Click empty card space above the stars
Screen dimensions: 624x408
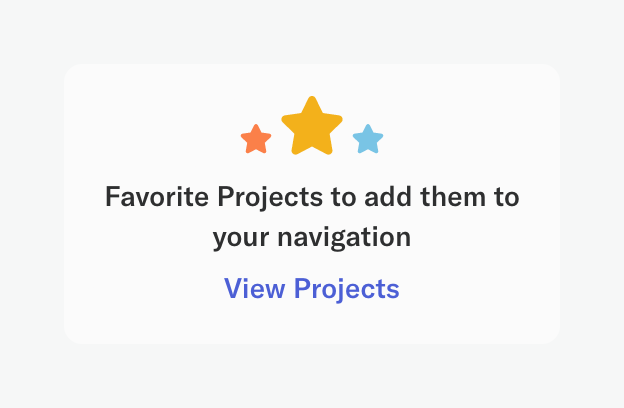(312, 78)
